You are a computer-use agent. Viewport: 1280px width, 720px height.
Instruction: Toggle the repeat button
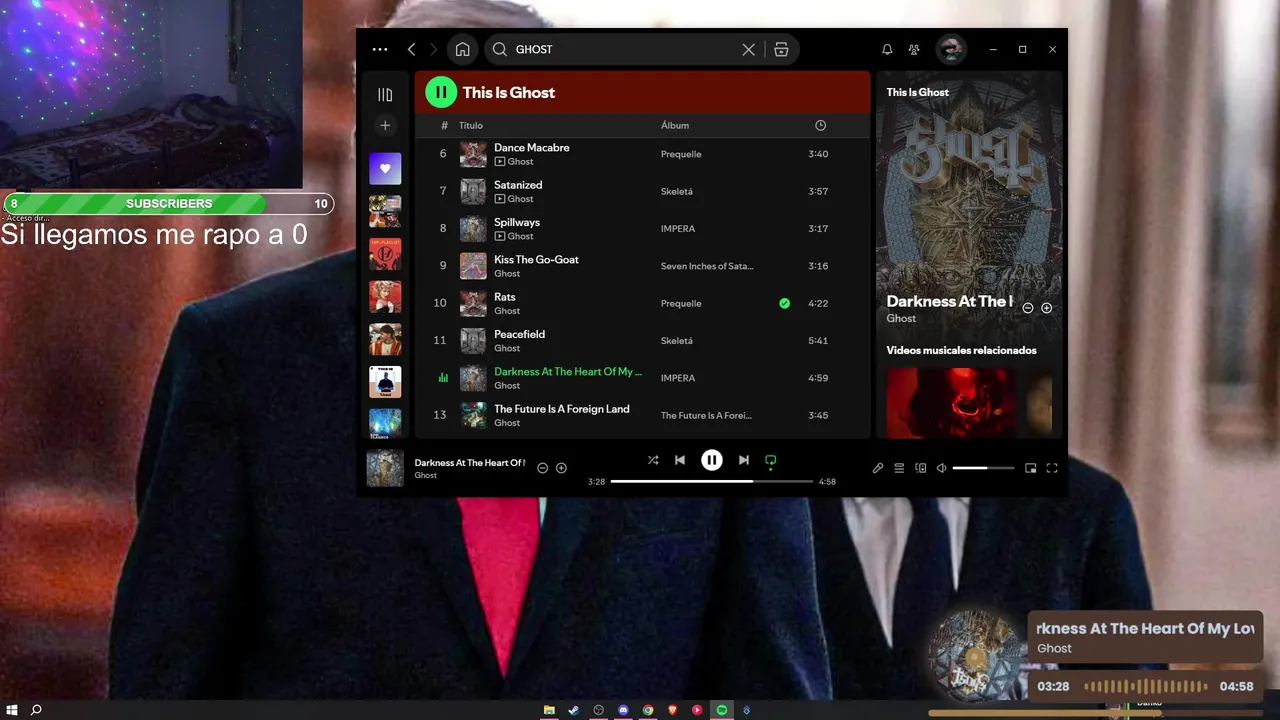(770, 460)
